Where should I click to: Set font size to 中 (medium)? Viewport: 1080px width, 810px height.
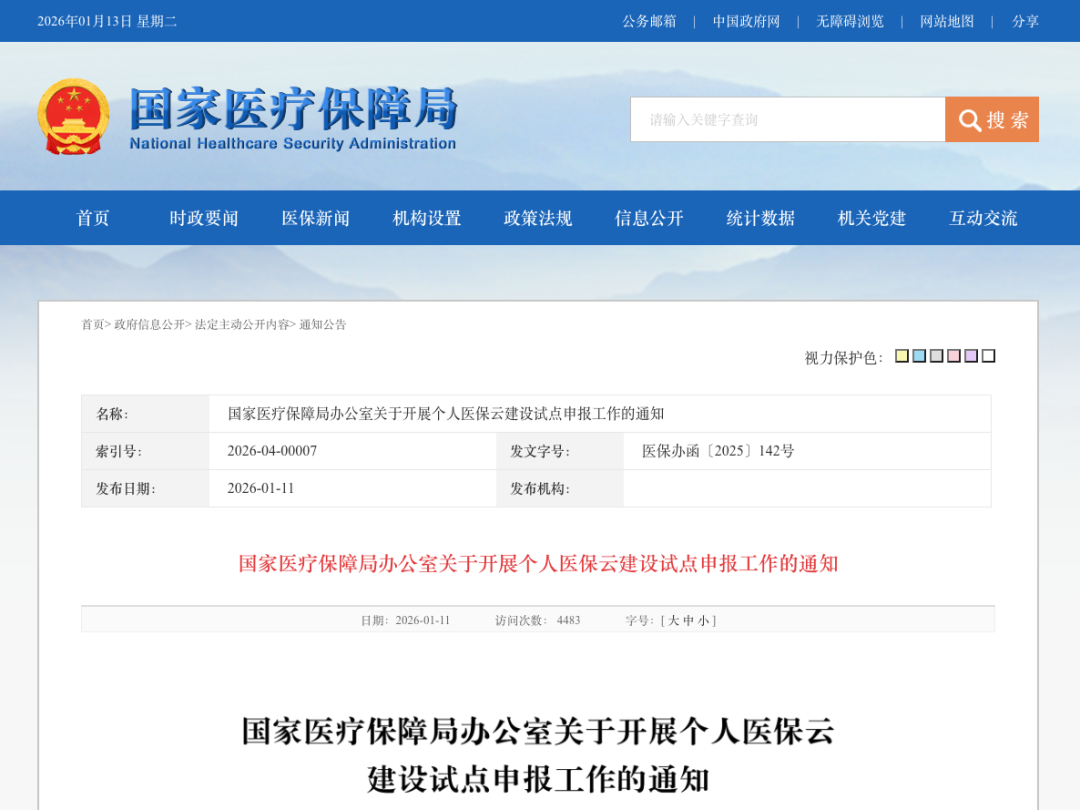coord(688,621)
